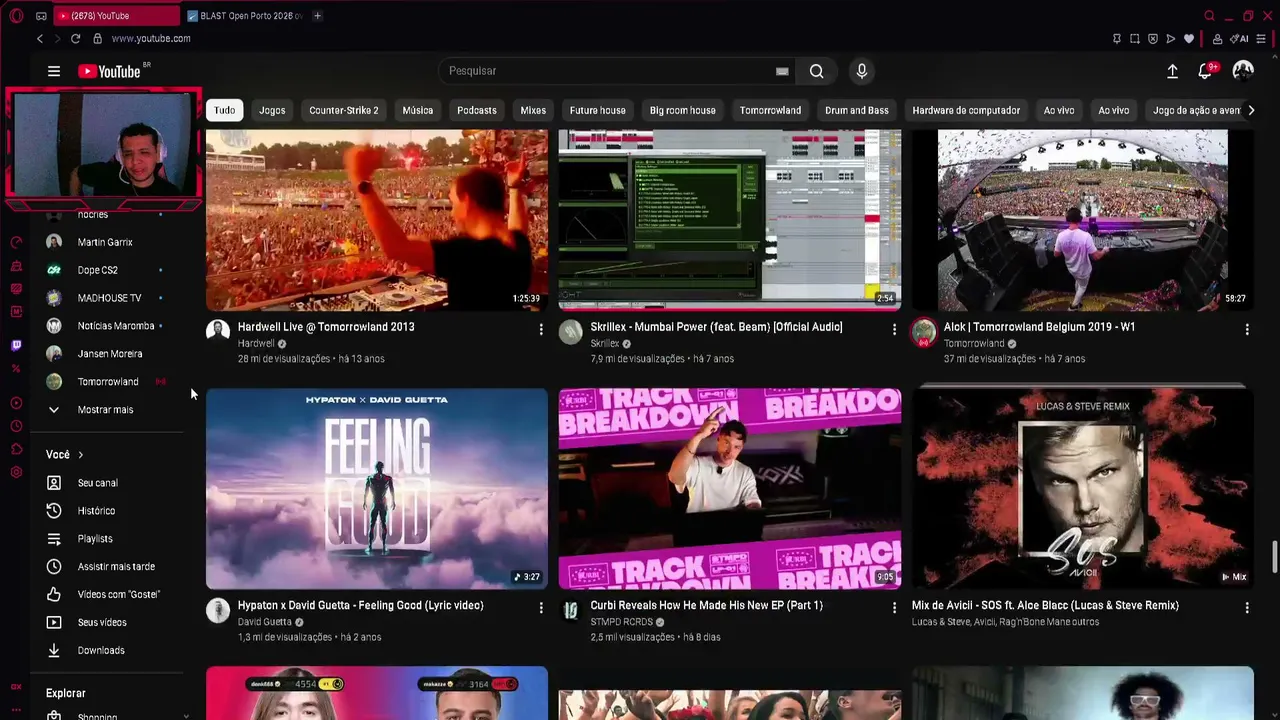Click the page vertical scrollbar thumb
Viewport: 1280px width, 720px height.
click(x=1274, y=557)
